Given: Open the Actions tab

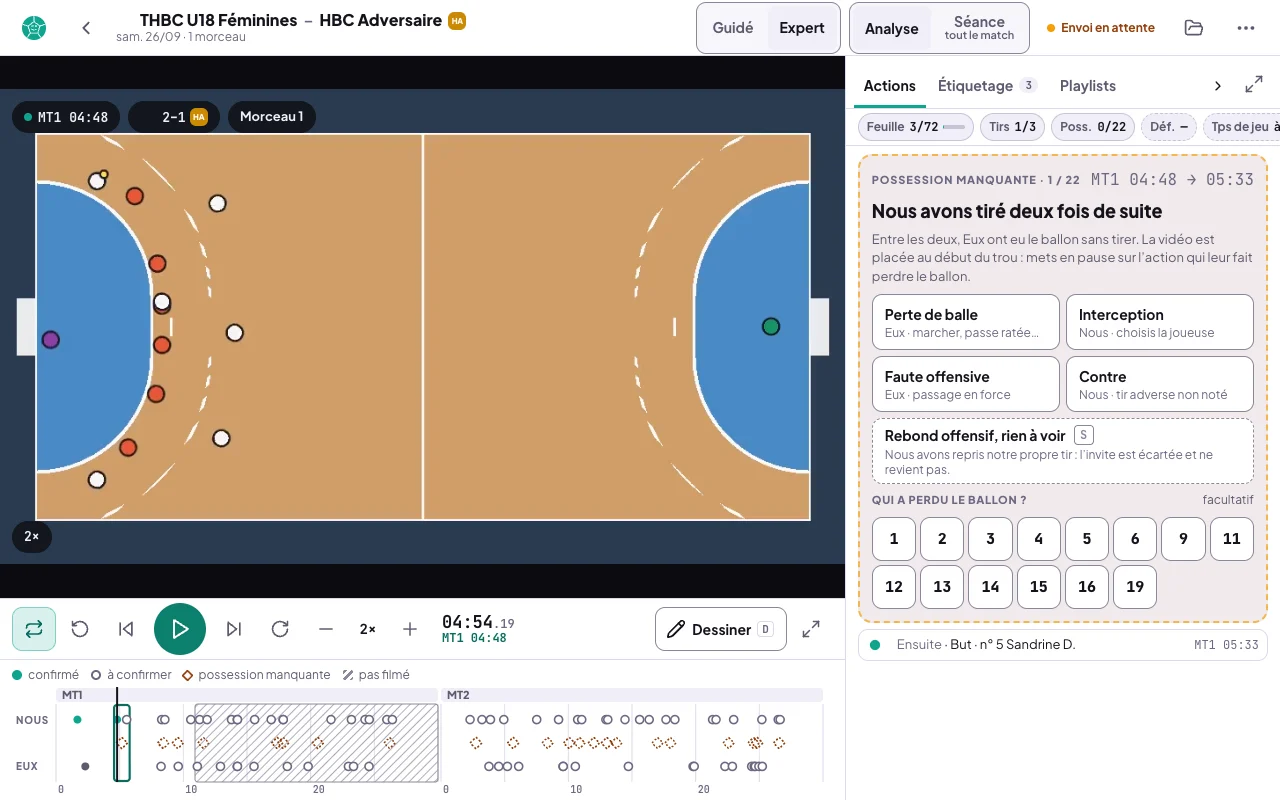Looking at the screenshot, I should tap(890, 86).
